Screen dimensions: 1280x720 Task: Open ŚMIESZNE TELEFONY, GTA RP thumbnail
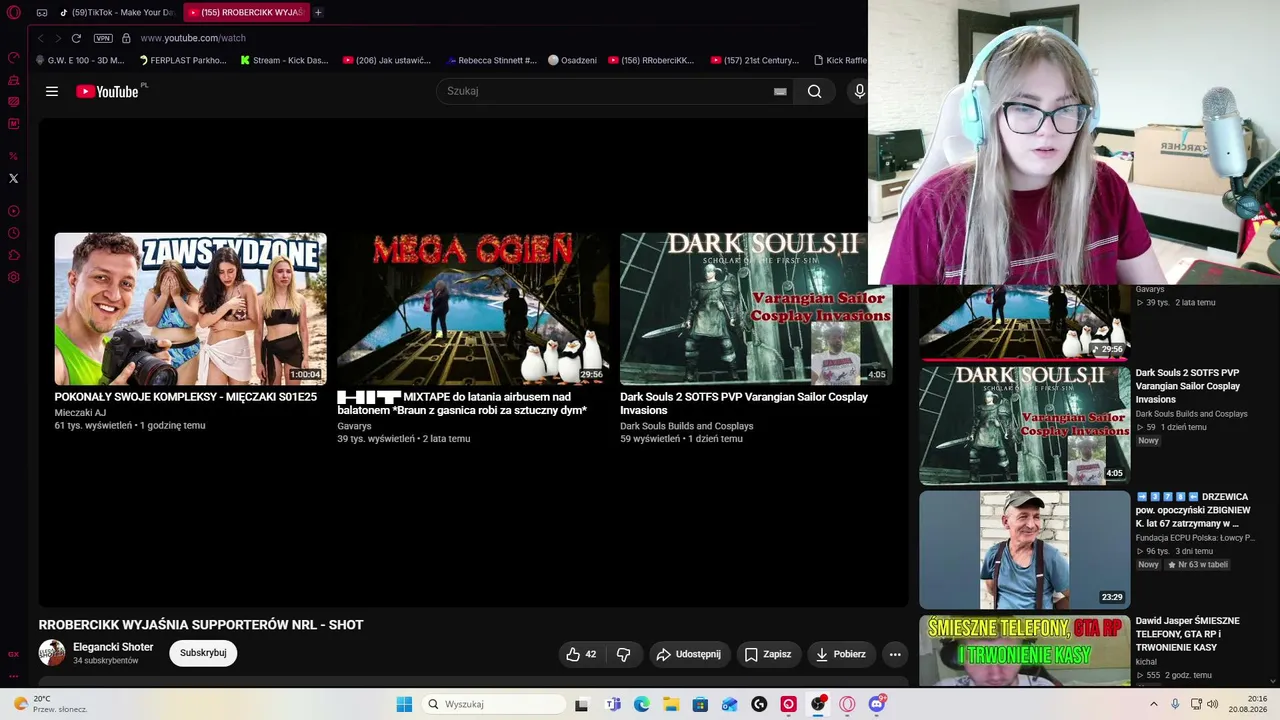click(x=1025, y=651)
